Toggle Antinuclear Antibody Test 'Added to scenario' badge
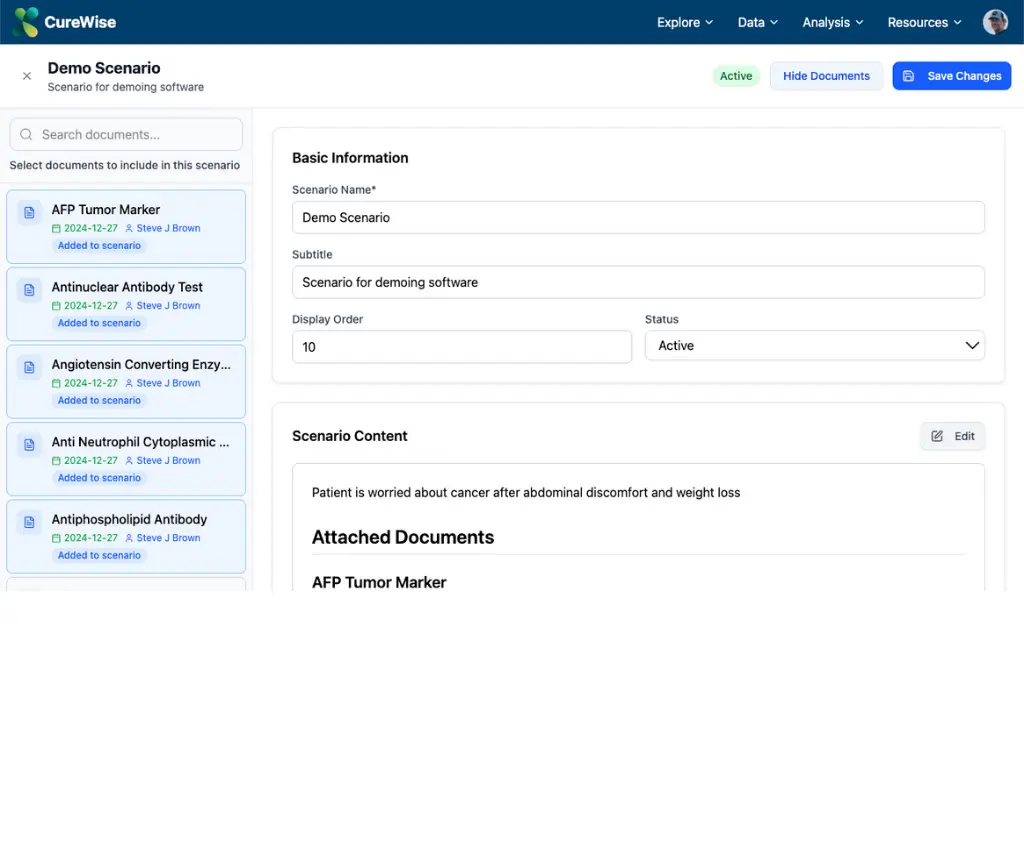This screenshot has width=1024, height=860. click(x=99, y=323)
